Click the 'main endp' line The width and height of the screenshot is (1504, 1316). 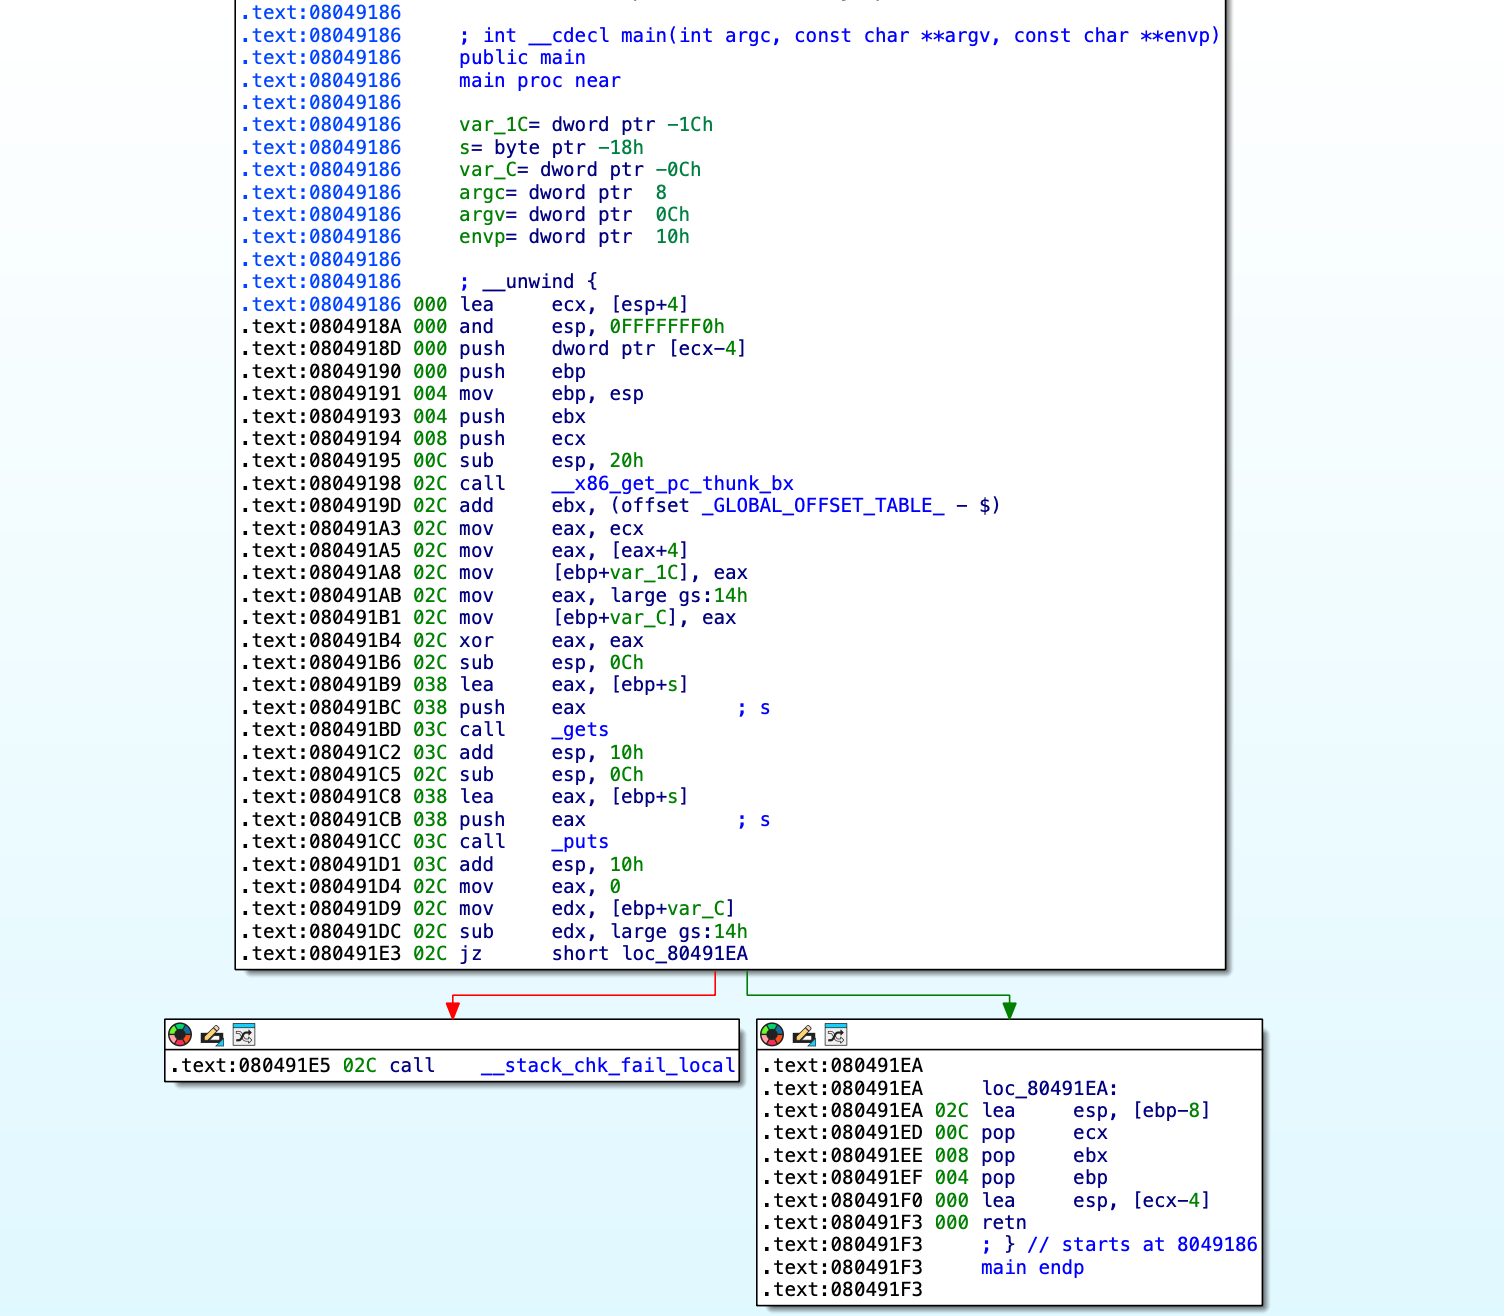coord(1033,1268)
